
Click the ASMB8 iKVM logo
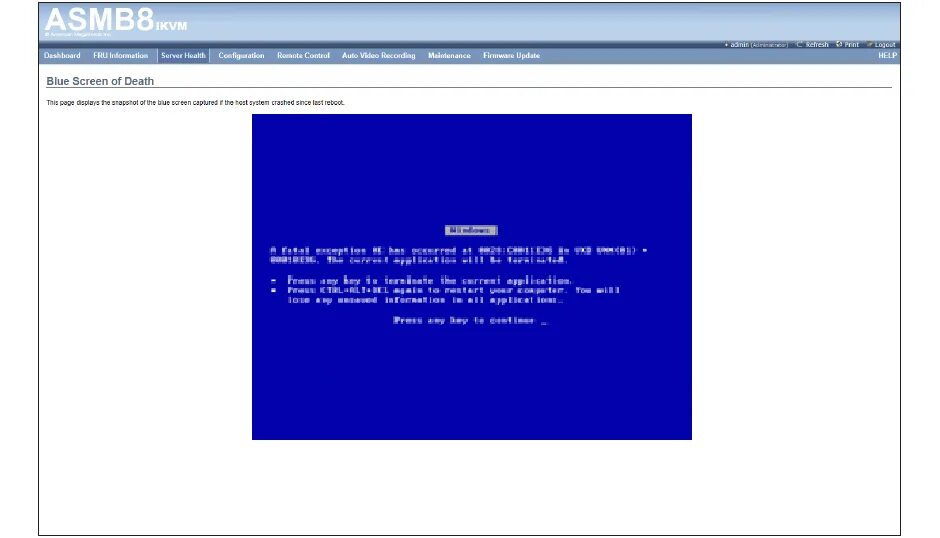point(116,21)
